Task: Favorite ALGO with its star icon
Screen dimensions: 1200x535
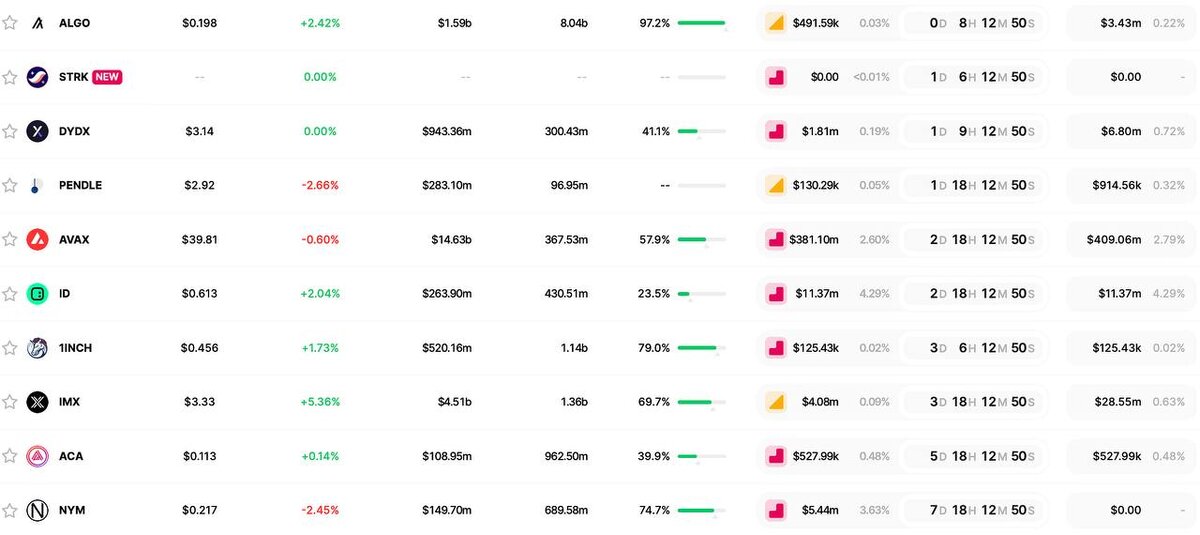Action: click(10, 23)
